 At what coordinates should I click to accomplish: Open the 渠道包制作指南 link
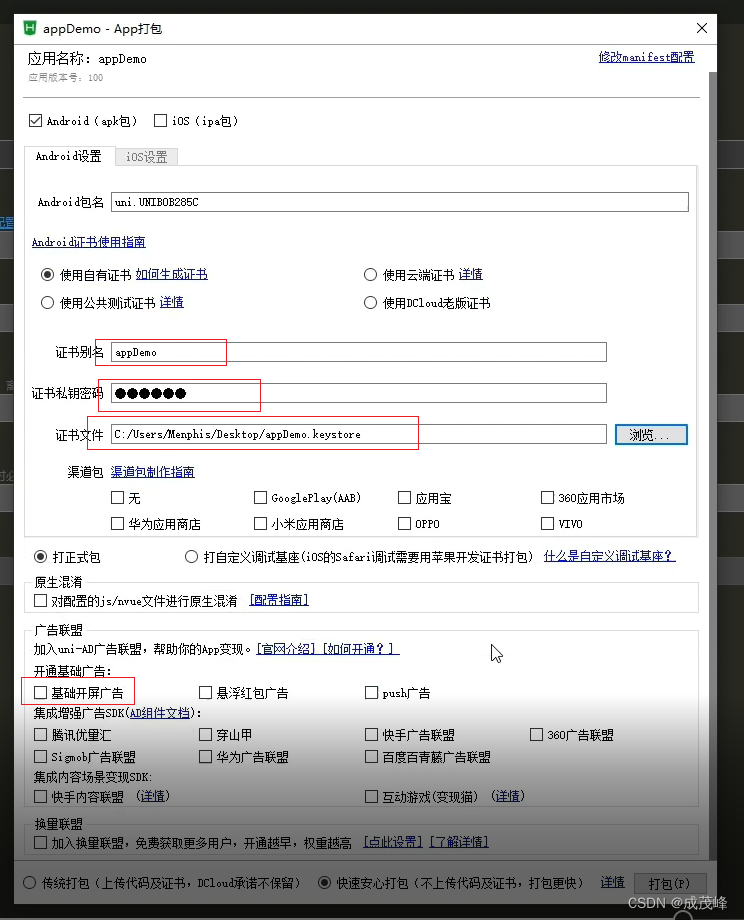(153, 472)
